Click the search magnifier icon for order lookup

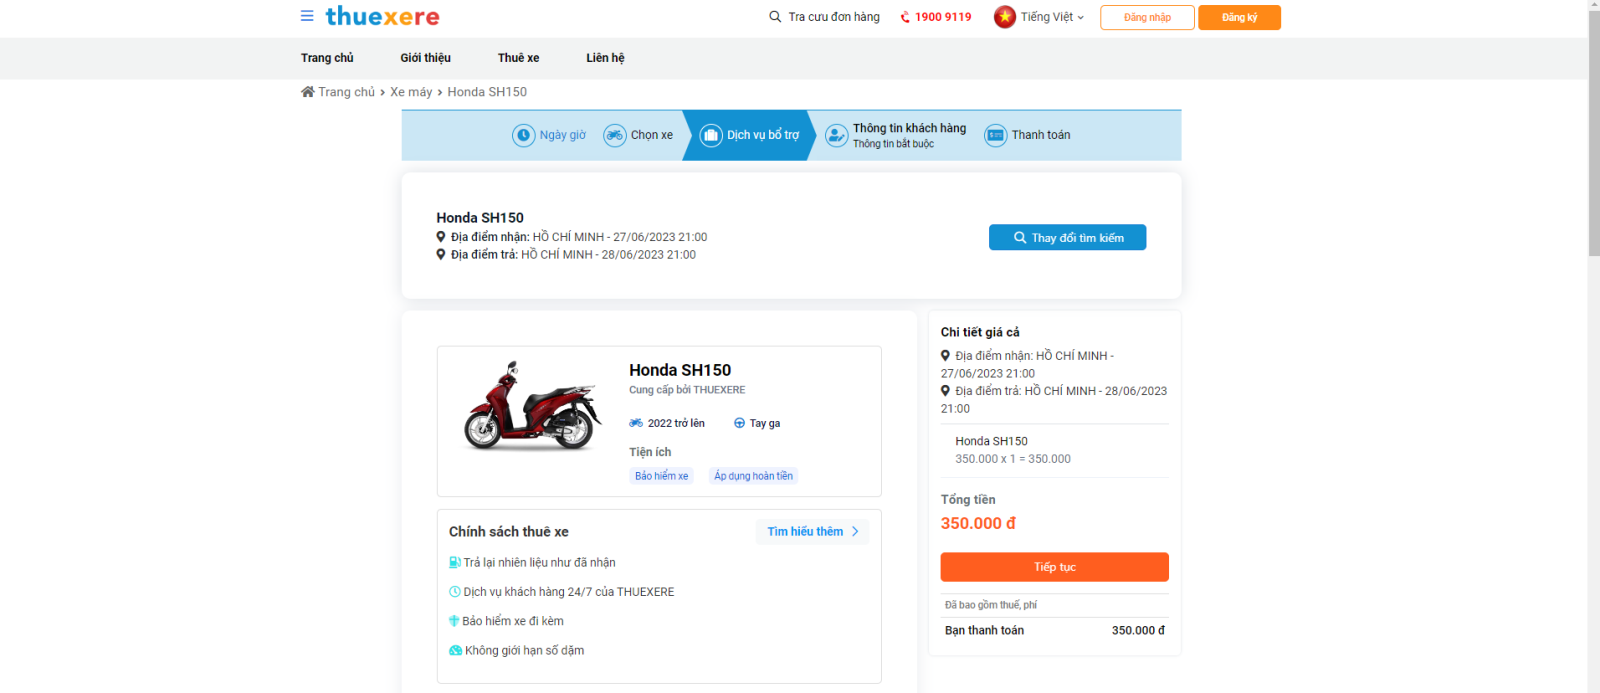point(775,17)
